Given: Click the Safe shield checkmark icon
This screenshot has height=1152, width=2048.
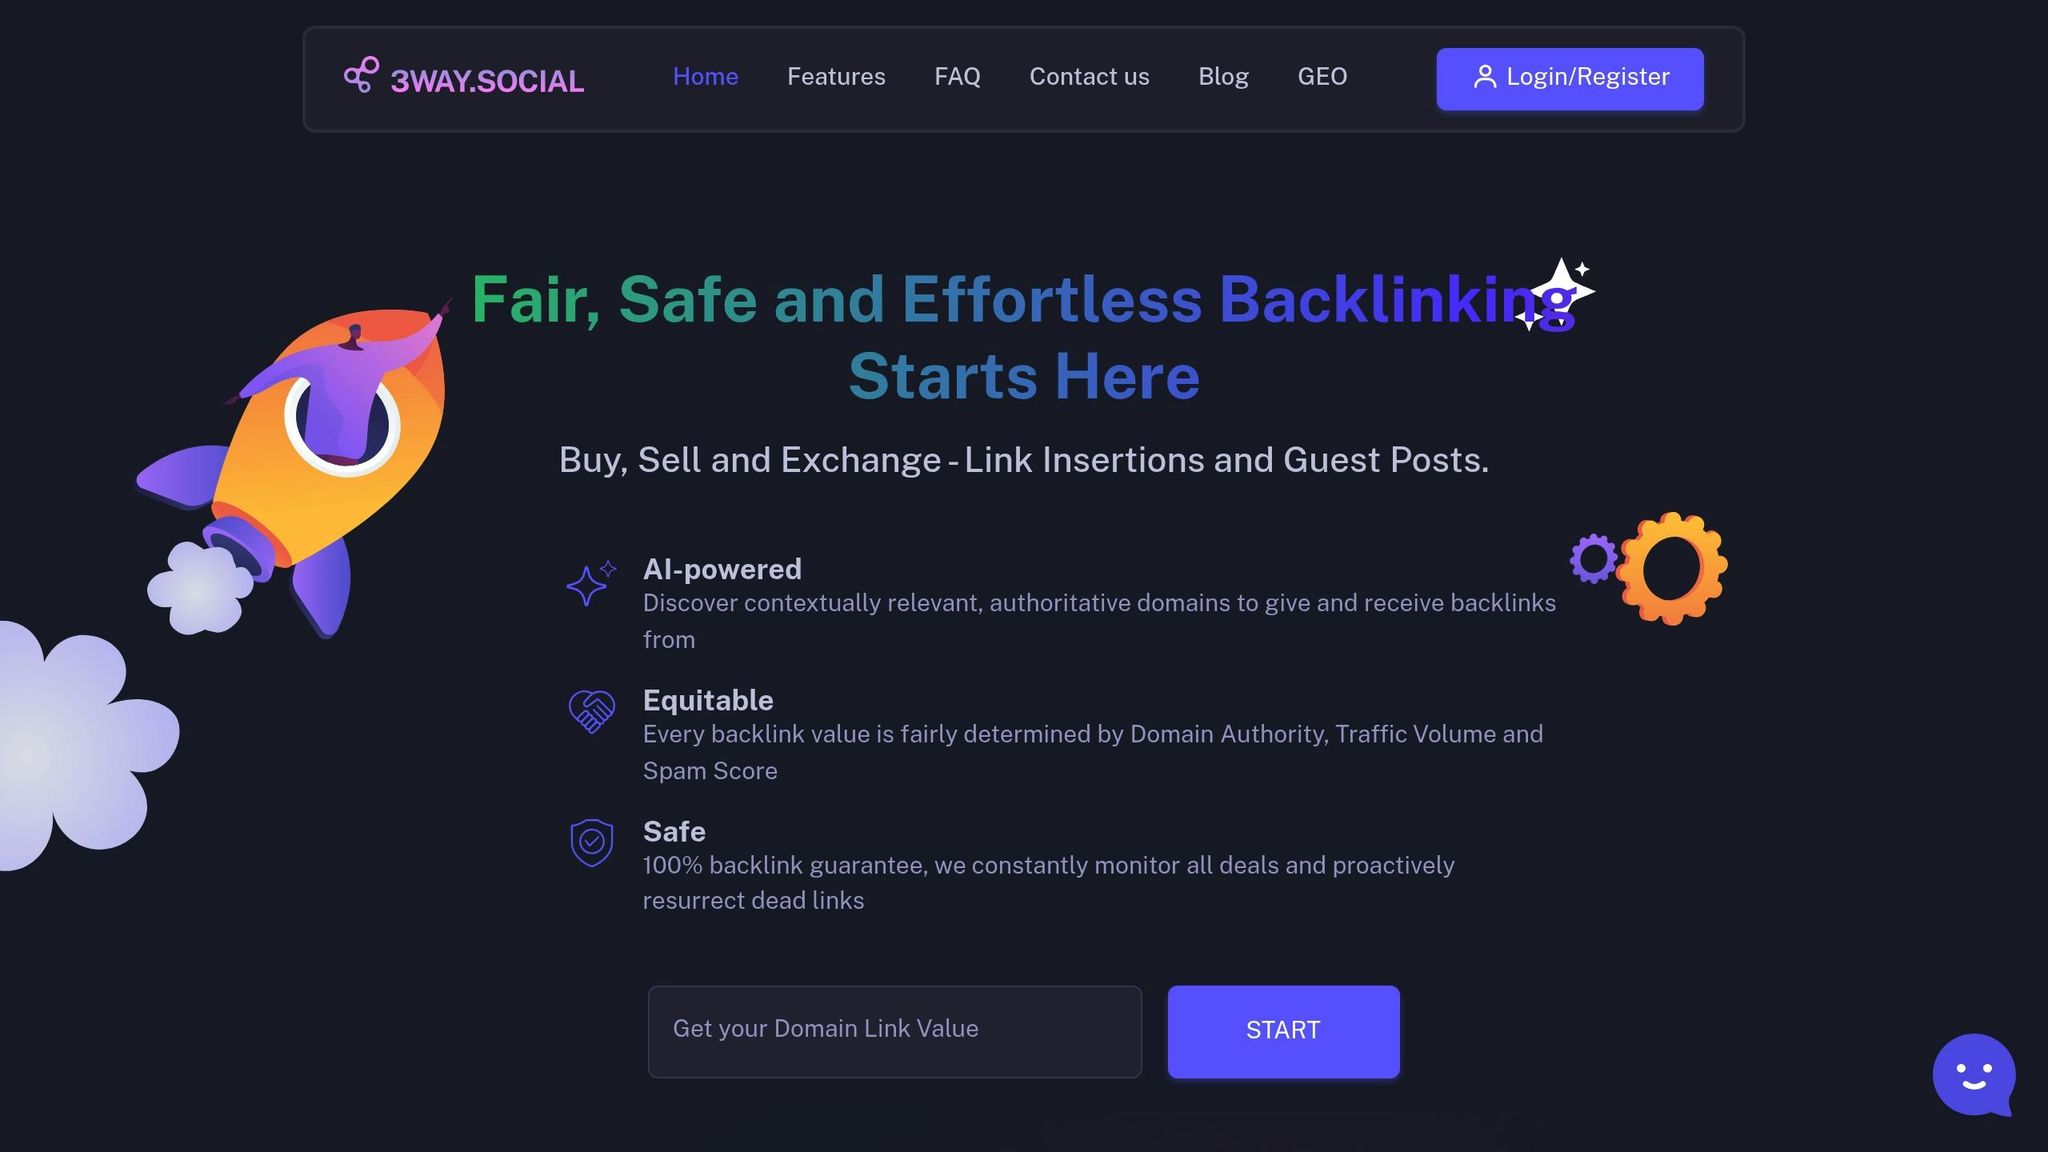Looking at the screenshot, I should [x=591, y=843].
